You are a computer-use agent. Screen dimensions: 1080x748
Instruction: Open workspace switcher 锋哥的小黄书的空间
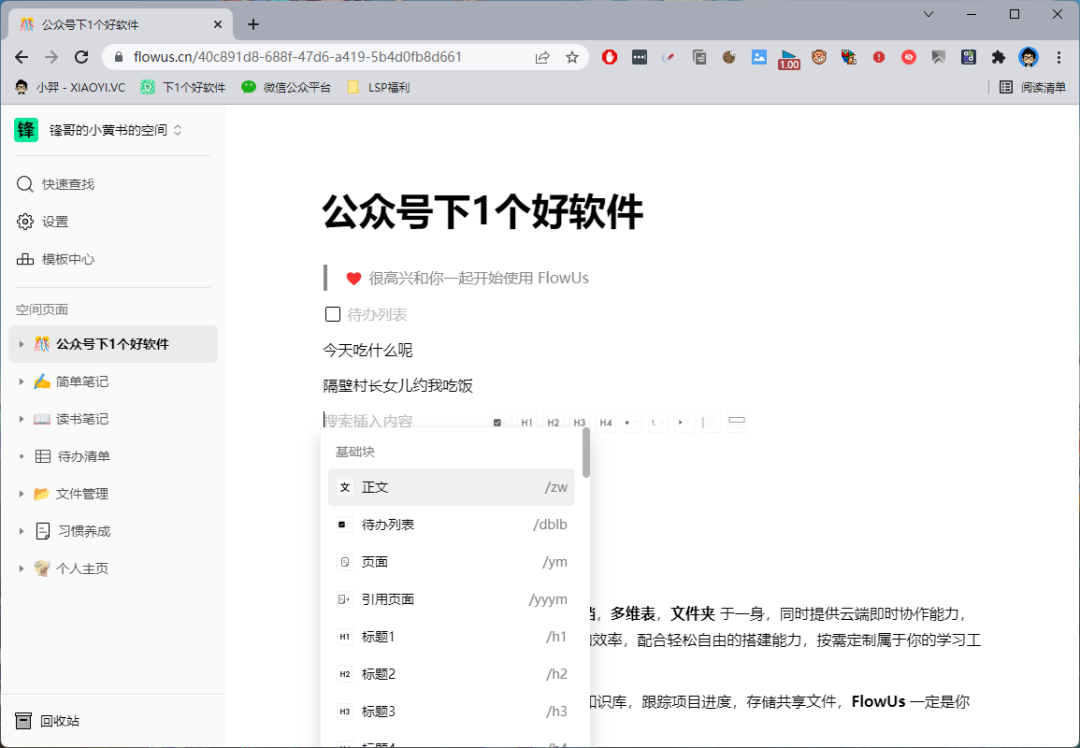pyautogui.click(x=98, y=130)
